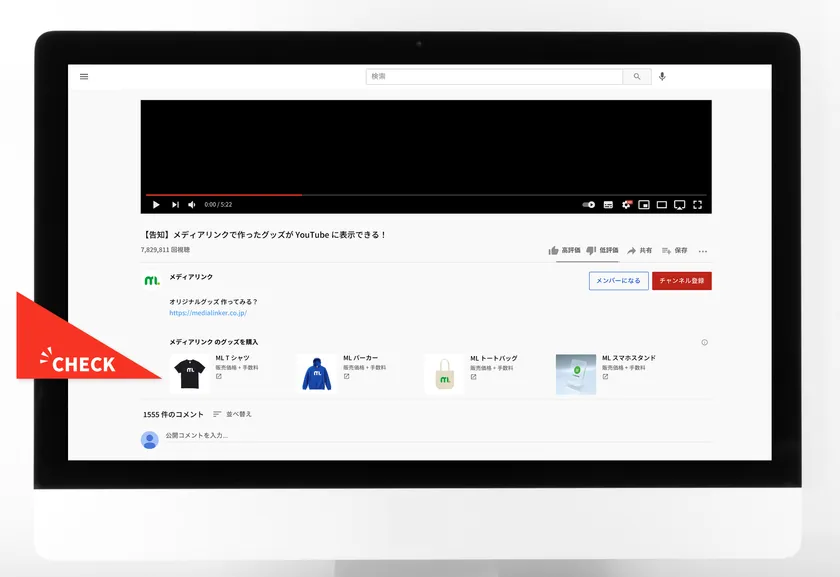This screenshot has width=840, height=577.
Task: Play the video
Action: [156, 204]
